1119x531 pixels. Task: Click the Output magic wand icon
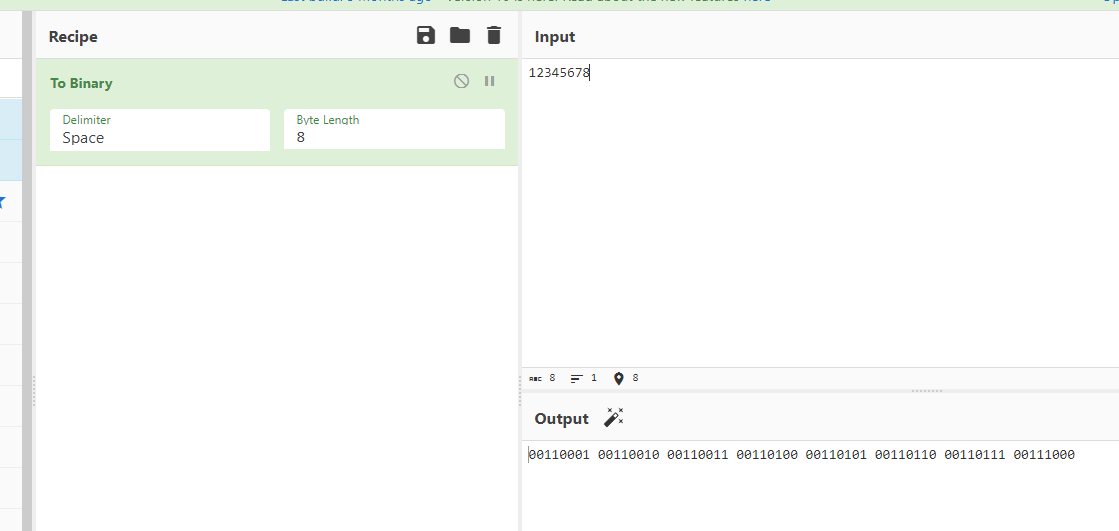click(x=614, y=418)
